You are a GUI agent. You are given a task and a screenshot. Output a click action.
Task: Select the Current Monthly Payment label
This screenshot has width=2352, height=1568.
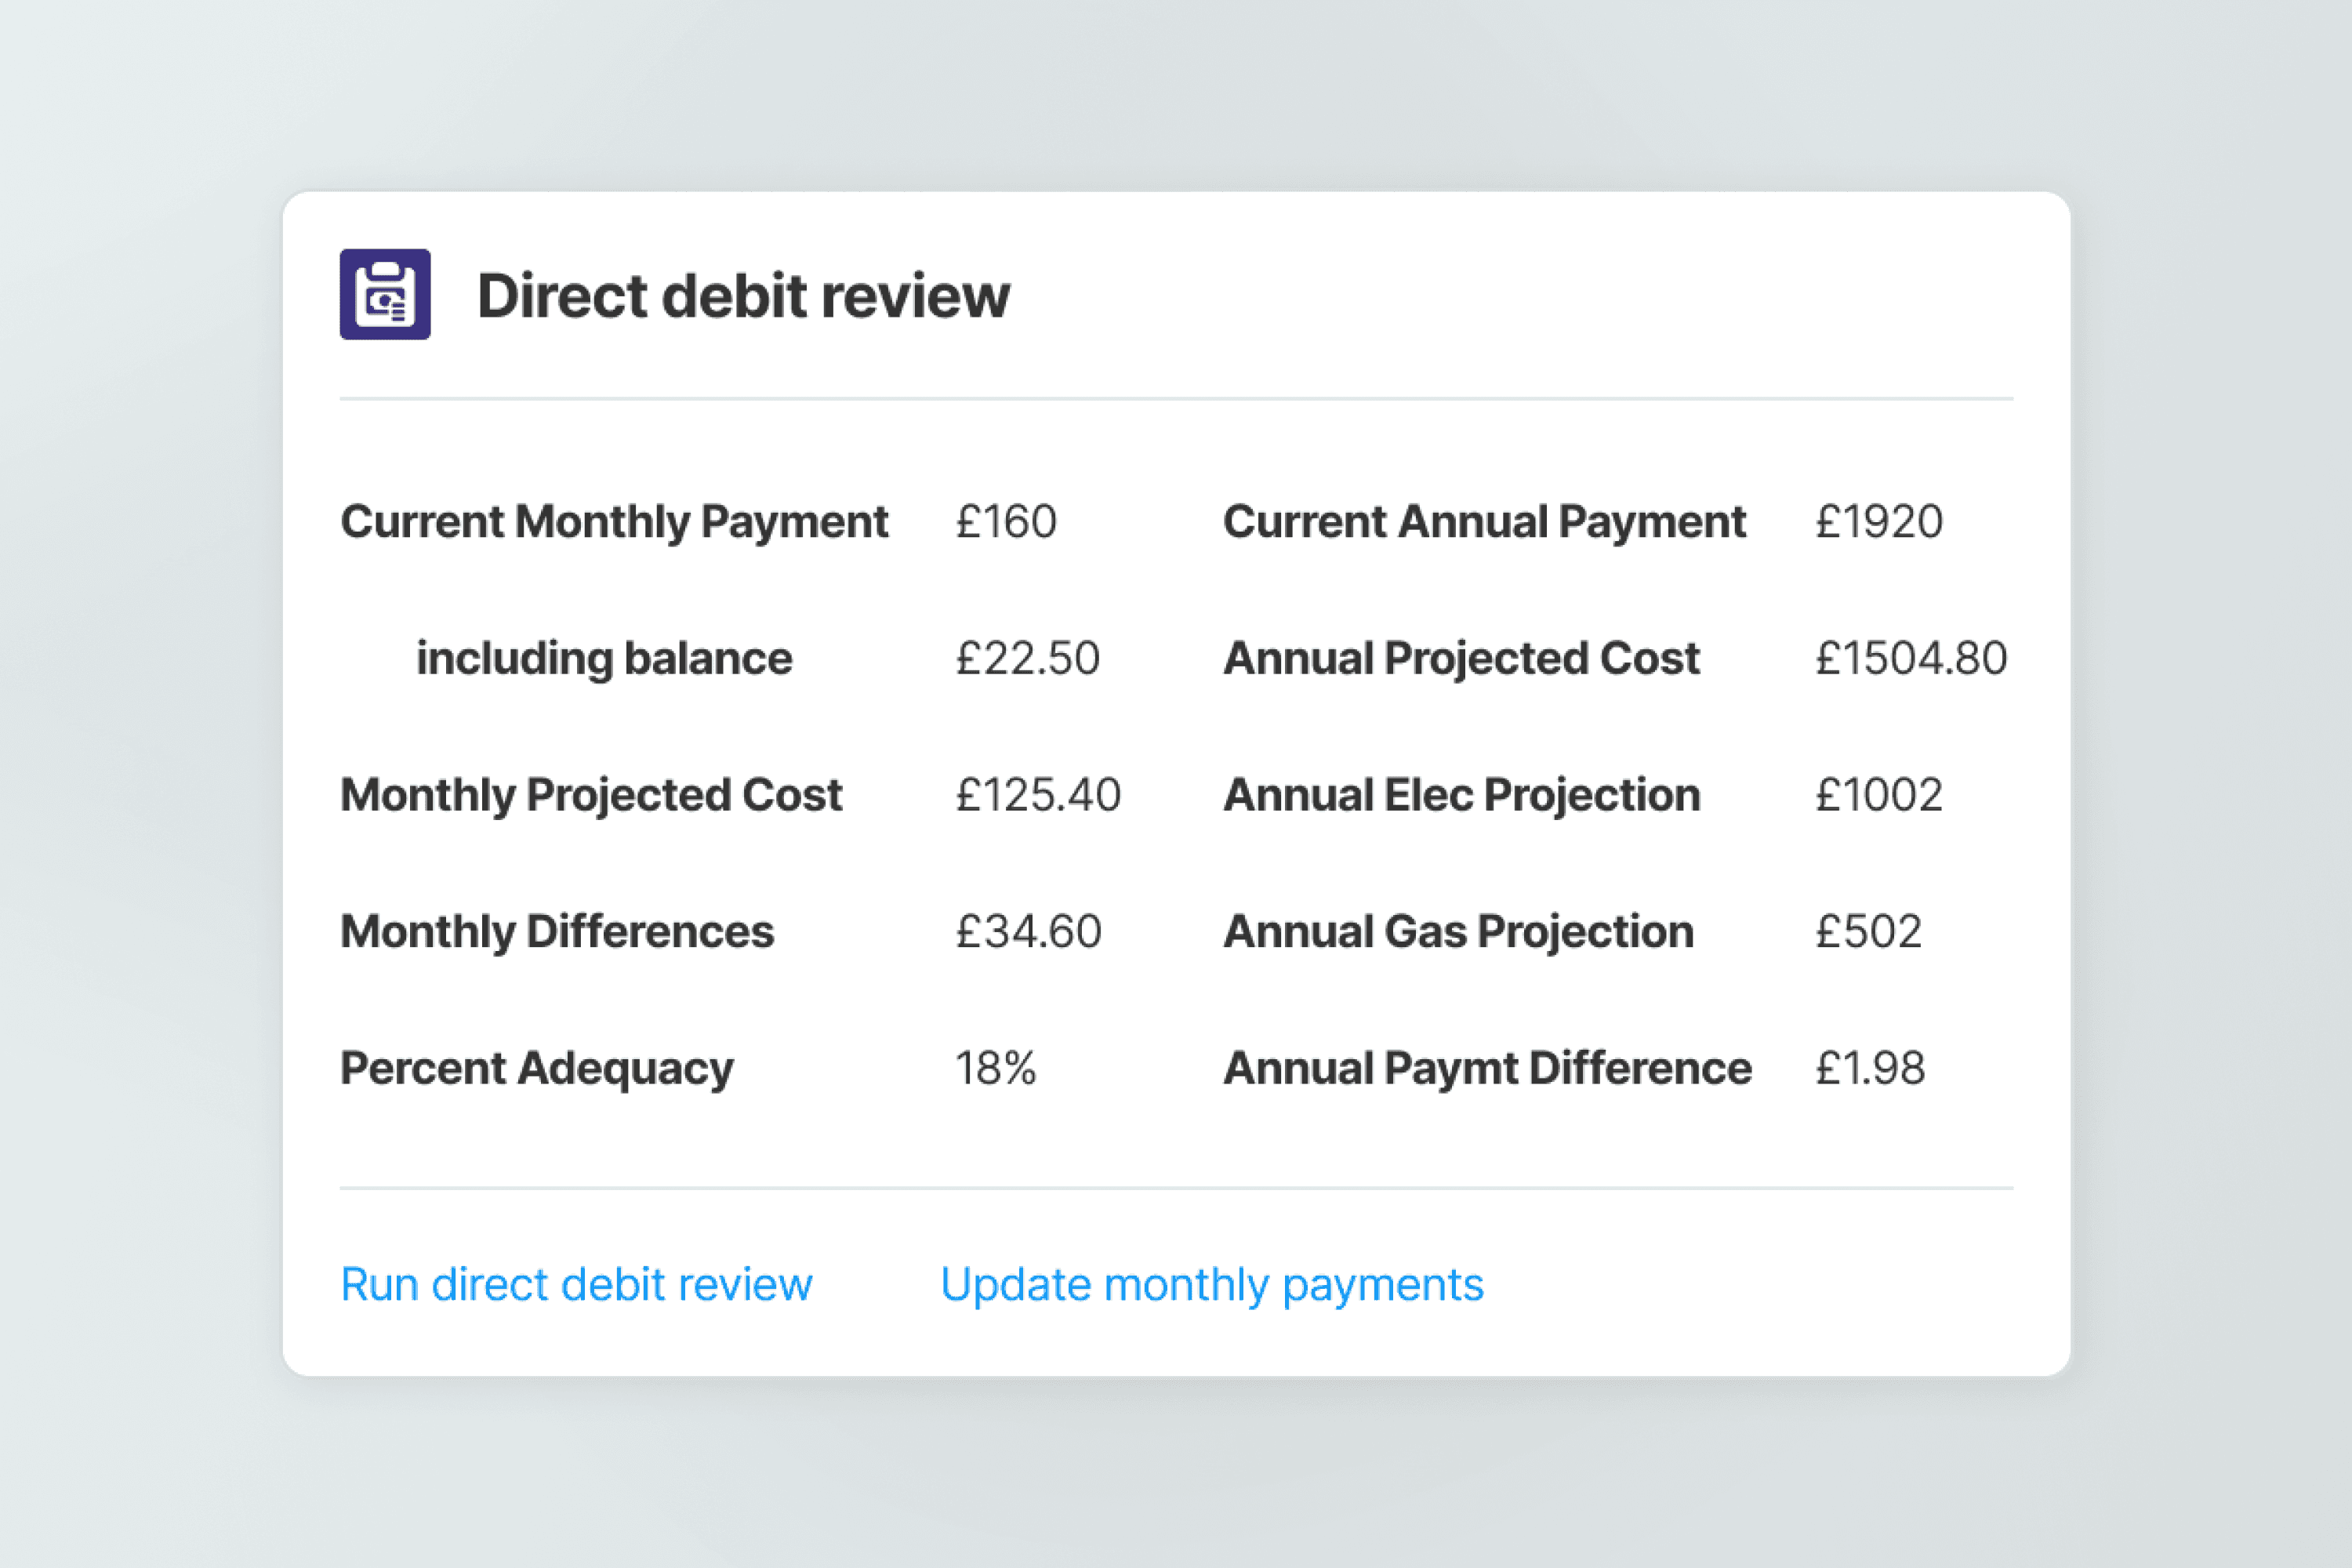point(614,521)
